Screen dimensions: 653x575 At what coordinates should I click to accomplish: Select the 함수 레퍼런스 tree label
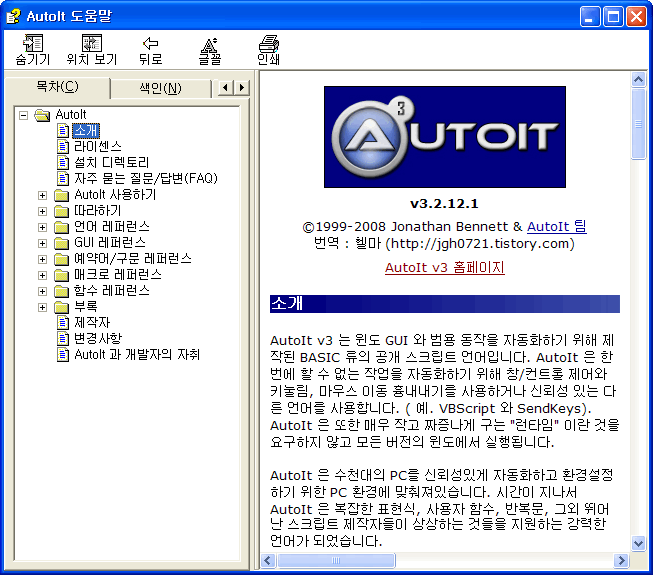tap(112, 291)
